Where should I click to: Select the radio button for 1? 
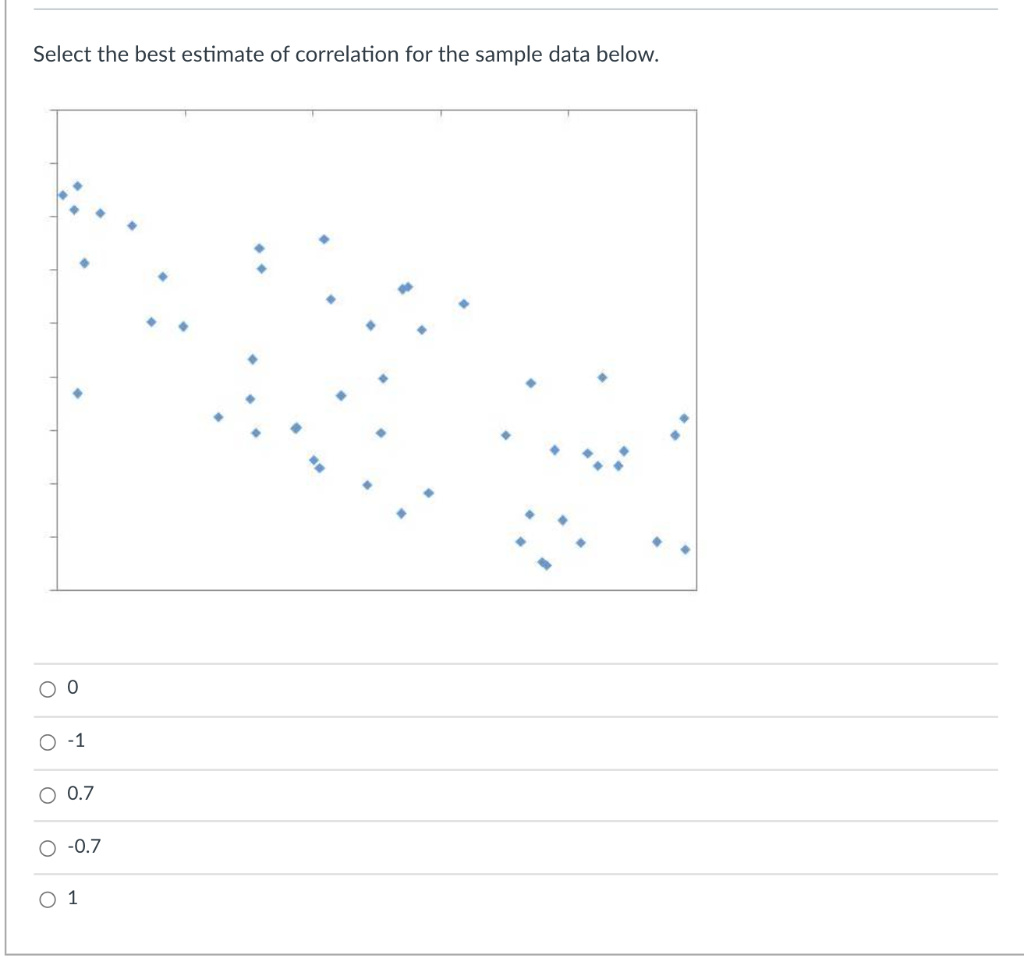pyautogui.click(x=46, y=898)
